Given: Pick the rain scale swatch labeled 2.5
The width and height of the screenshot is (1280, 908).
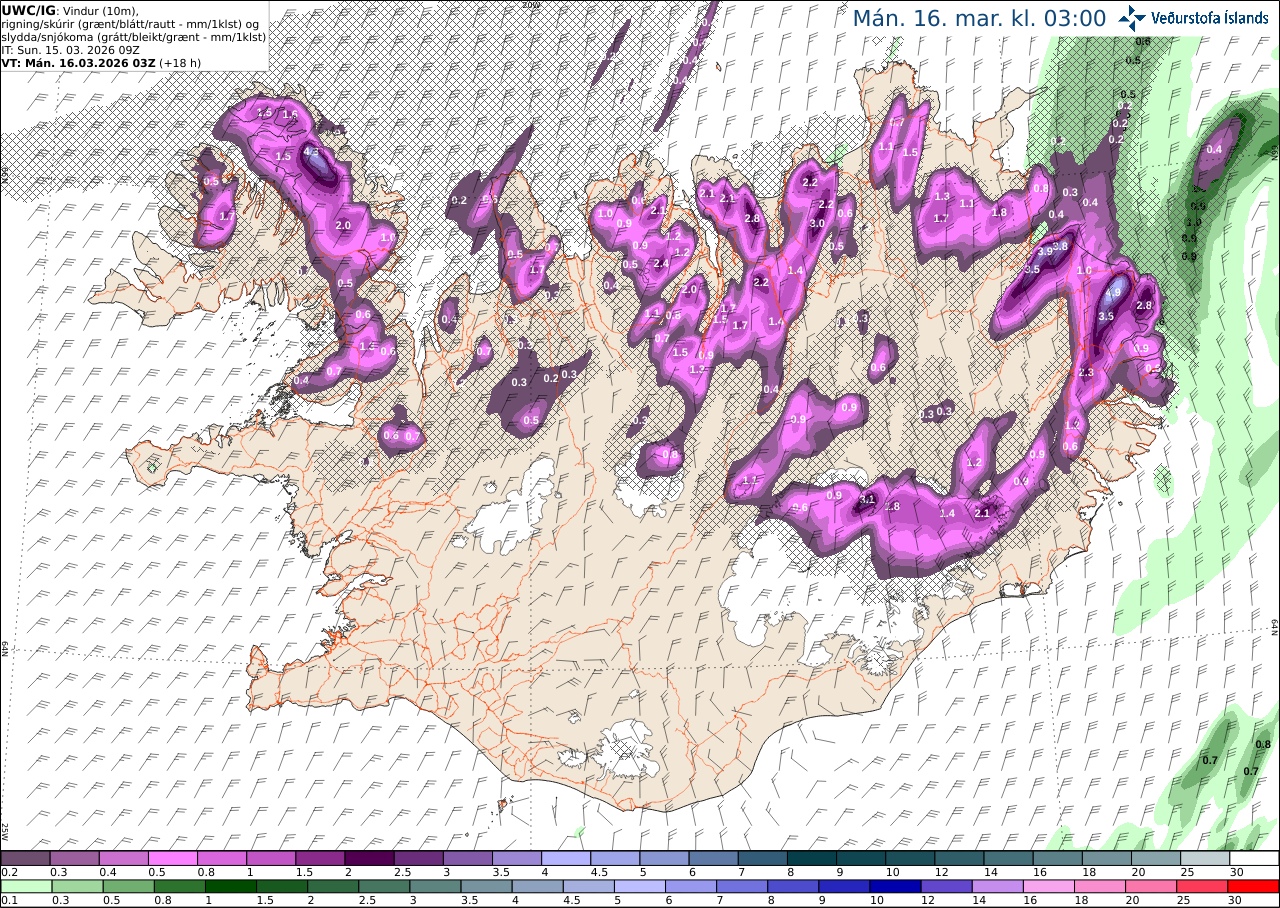Looking at the screenshot, I should [385, 886].
